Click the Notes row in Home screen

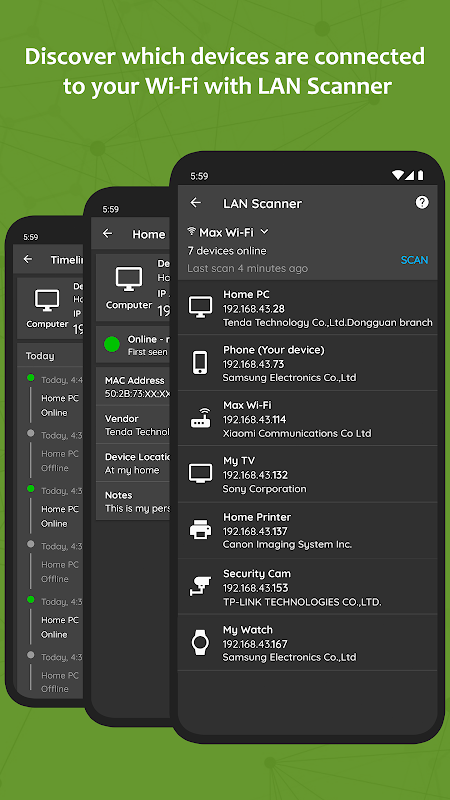coord(133,501)
